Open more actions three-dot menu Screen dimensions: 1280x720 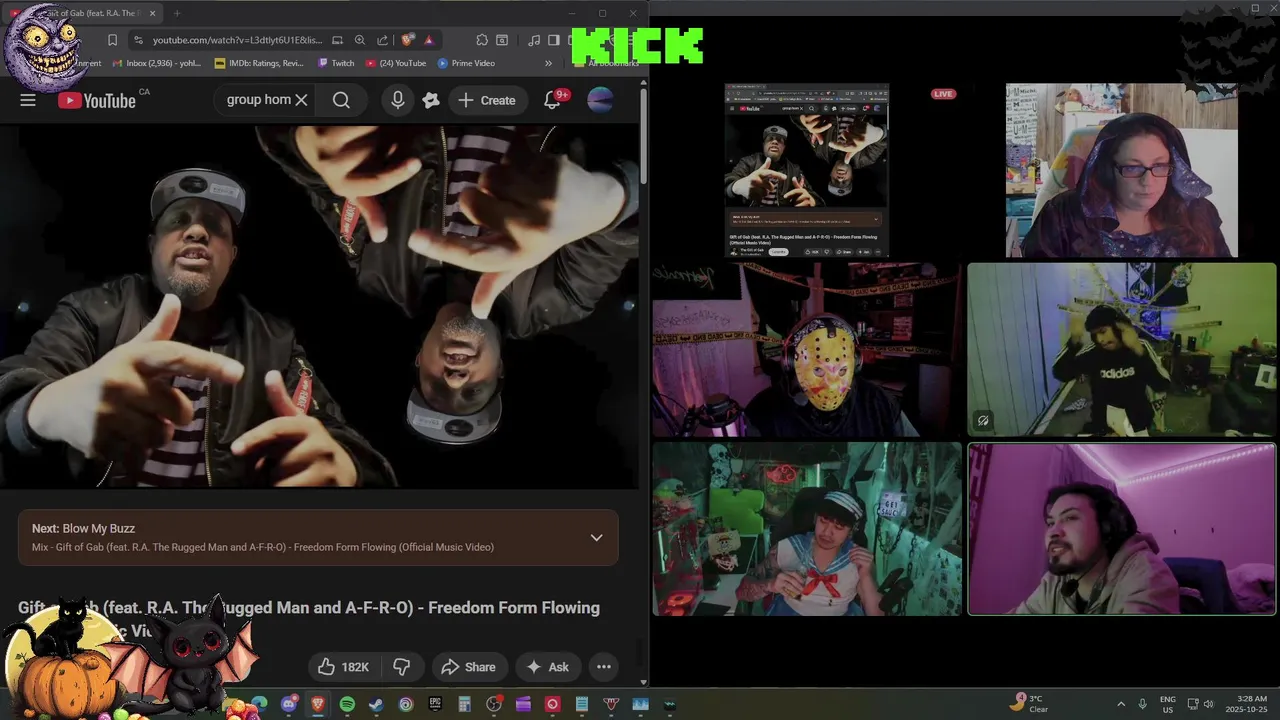click(x=604, y=667)
